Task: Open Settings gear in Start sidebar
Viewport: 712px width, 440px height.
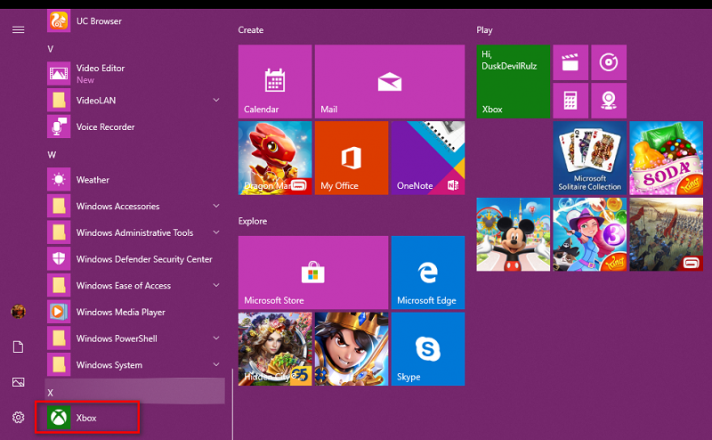Action: pyautogui.click(x=18, y=417)
